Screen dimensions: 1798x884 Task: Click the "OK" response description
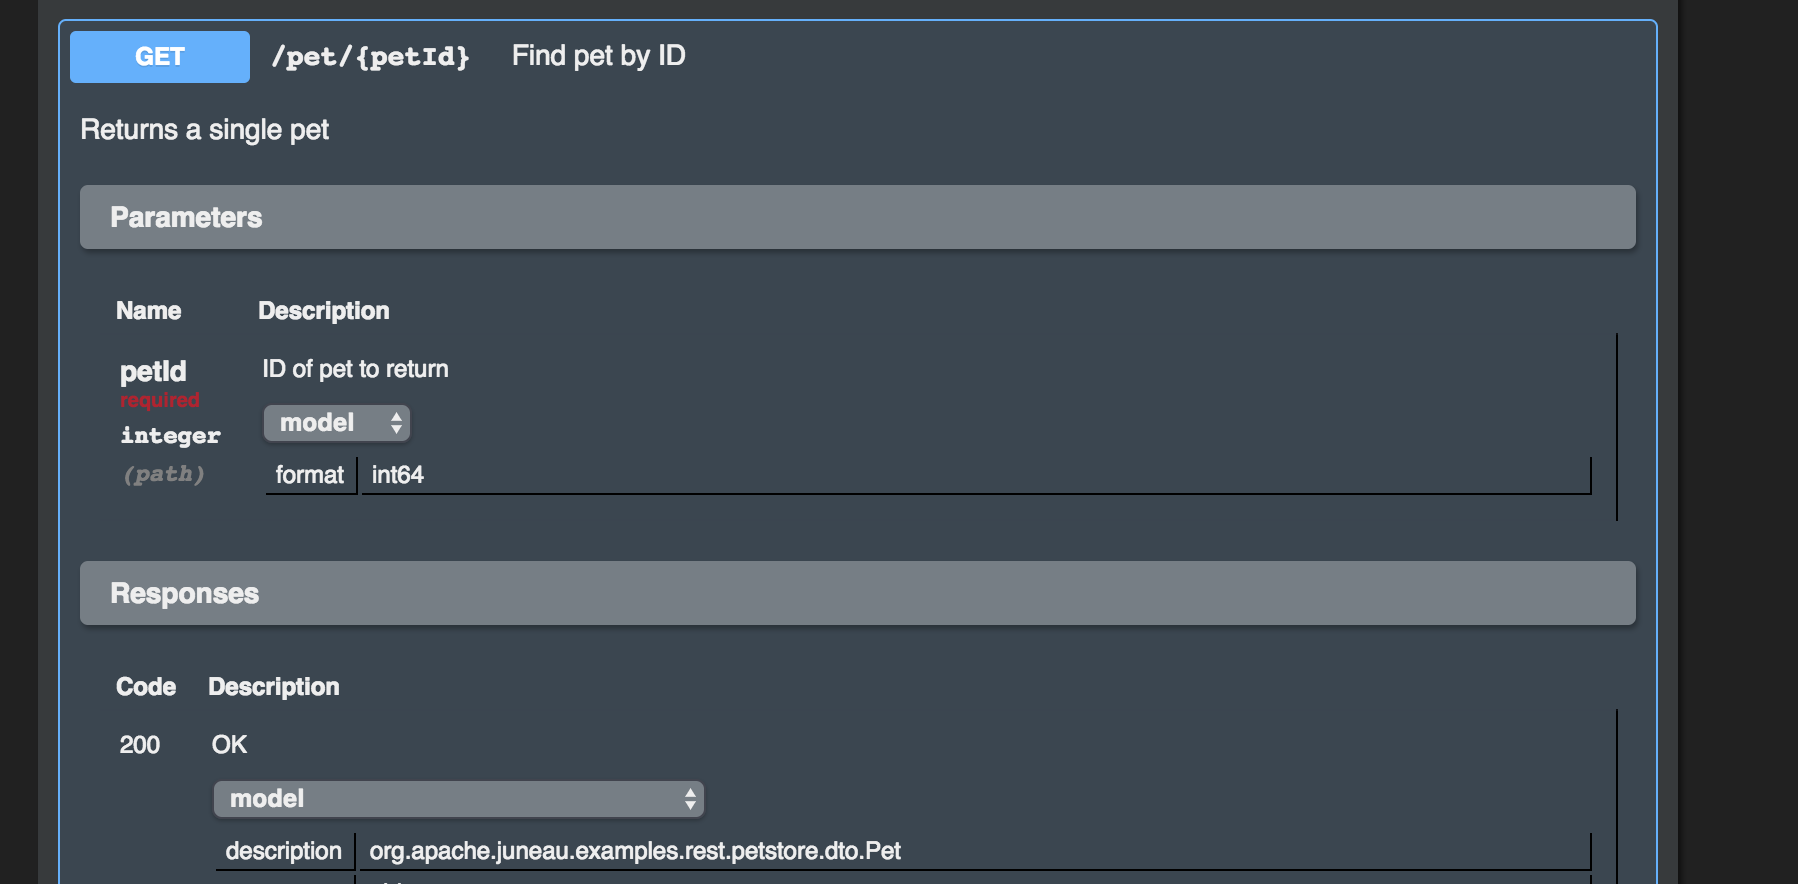tap(229, 745)
